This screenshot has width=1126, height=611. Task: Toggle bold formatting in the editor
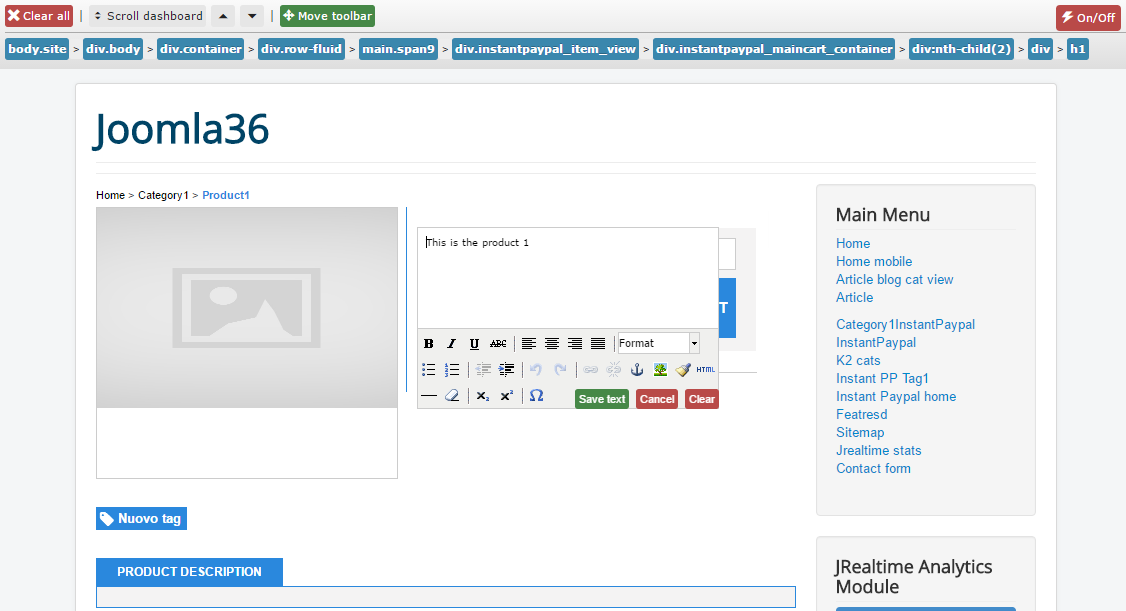[x=429, y=344]
